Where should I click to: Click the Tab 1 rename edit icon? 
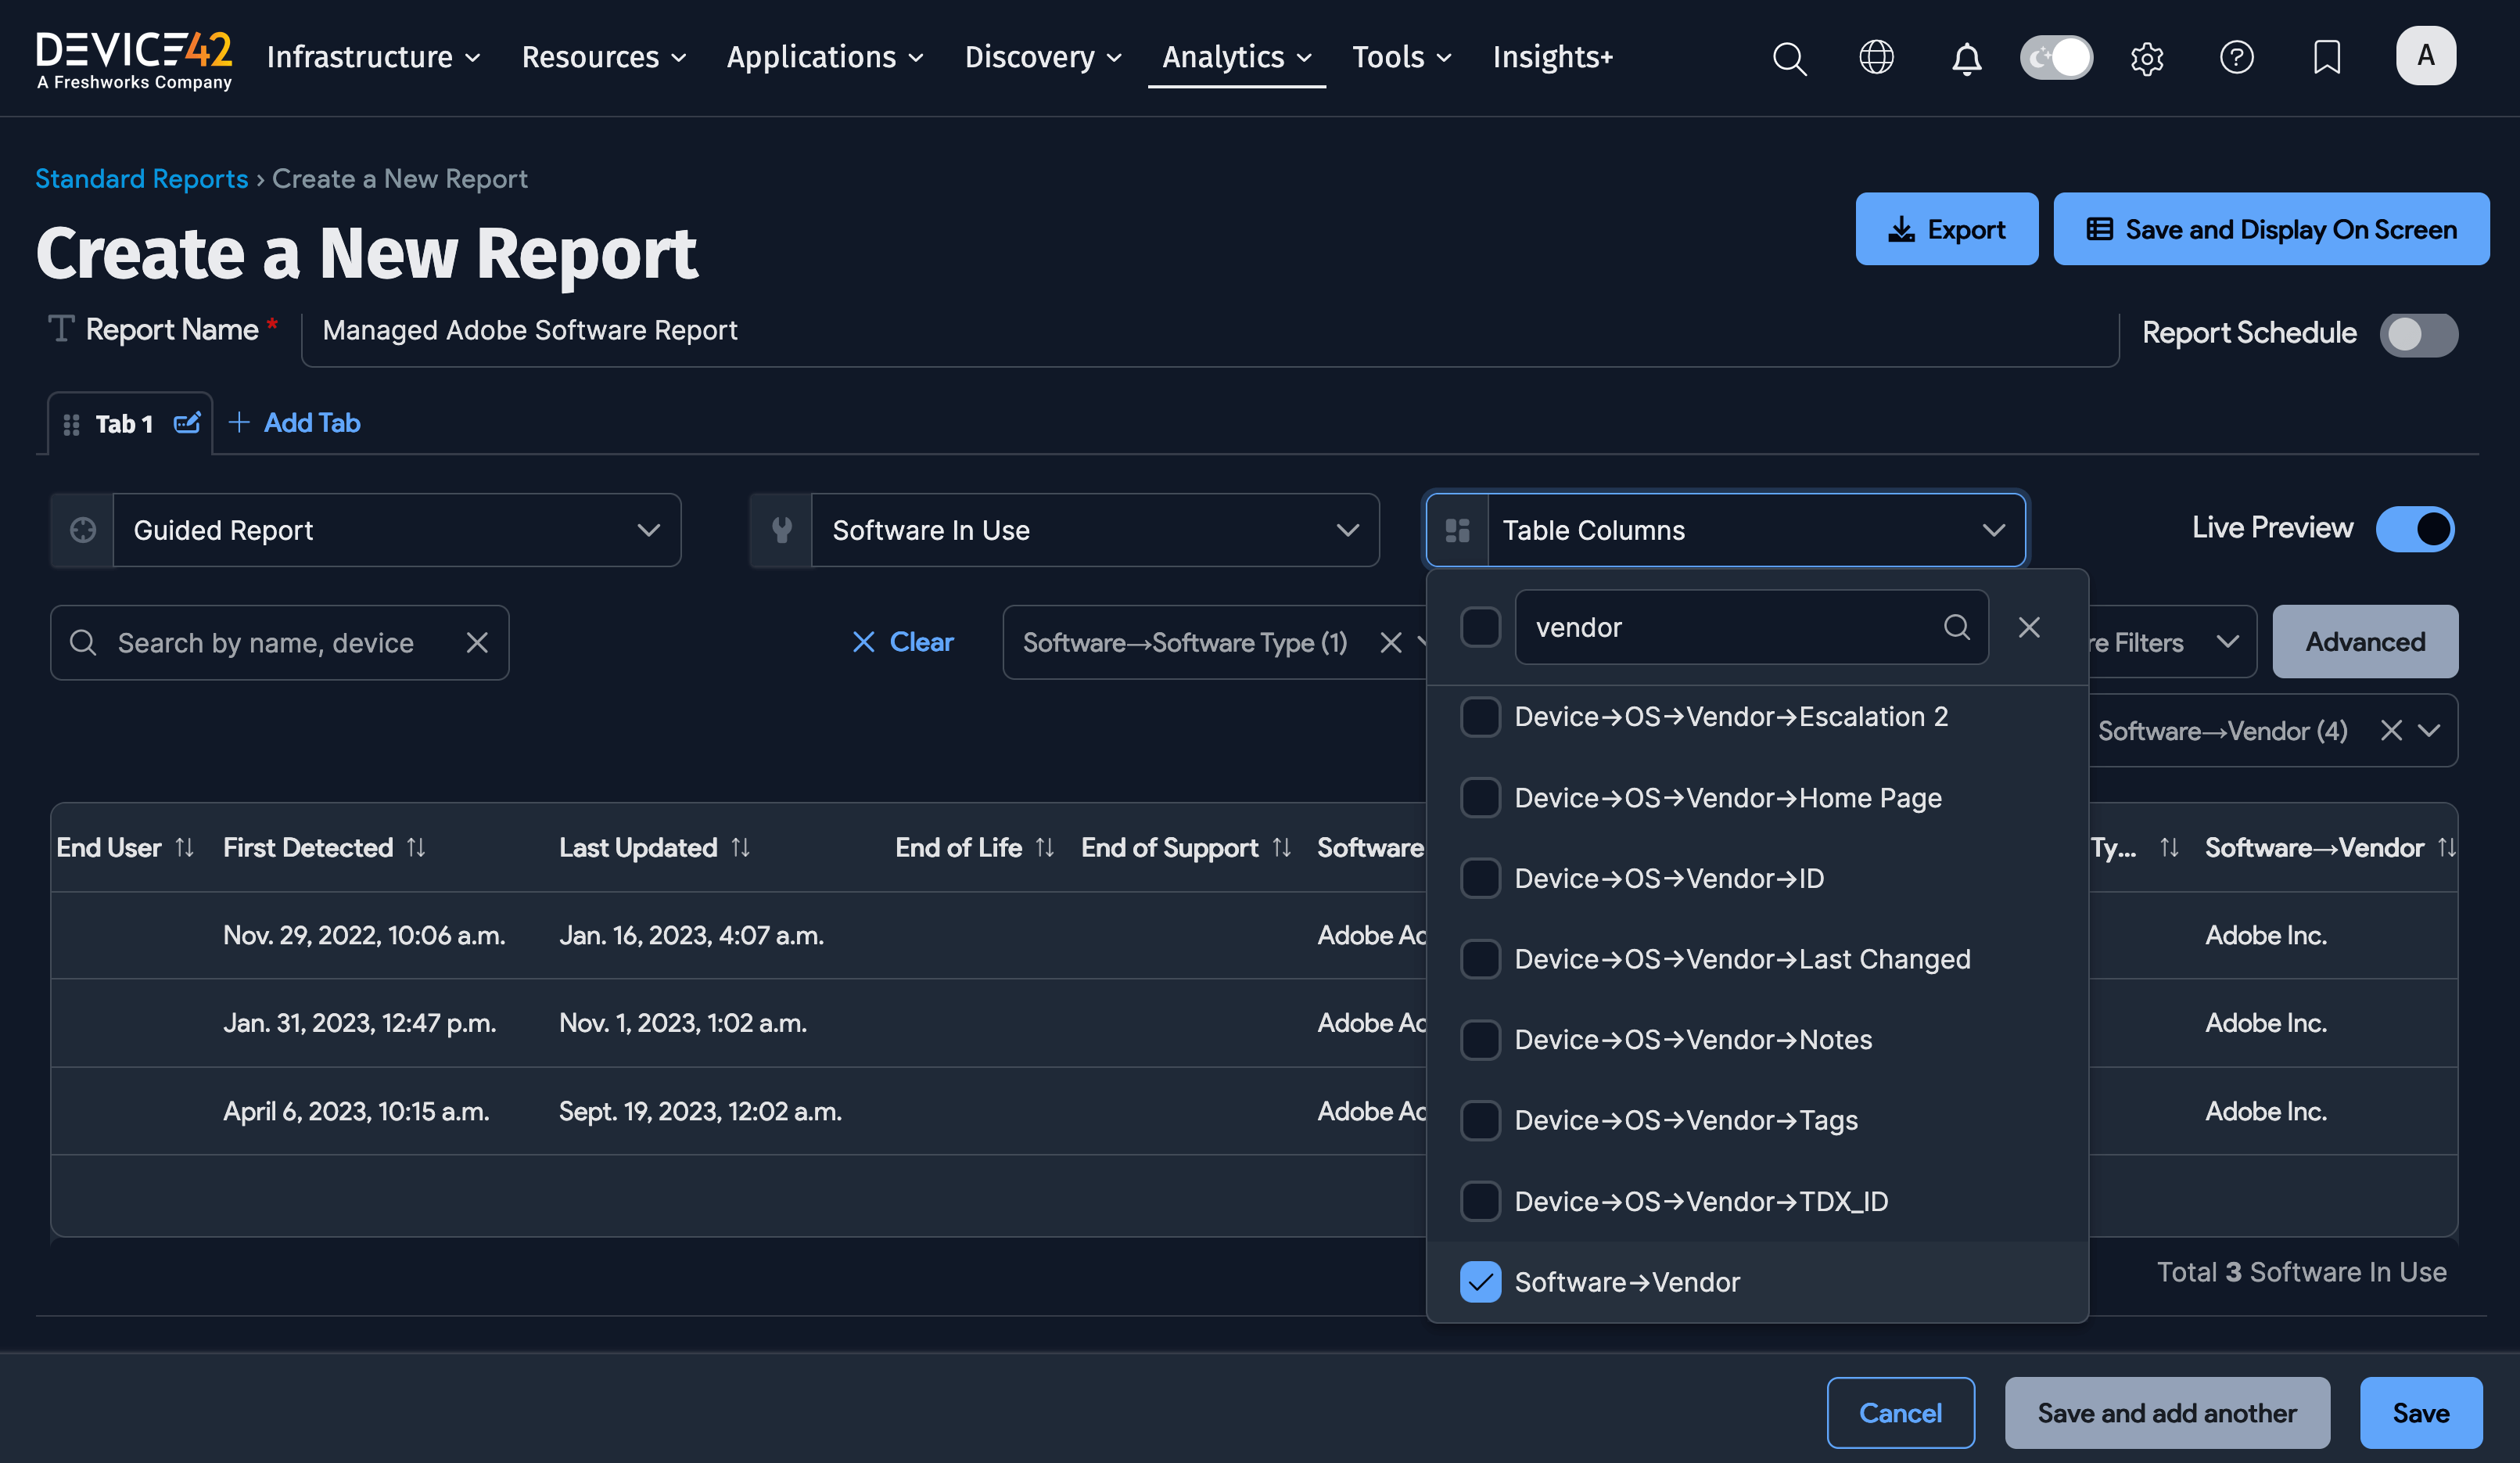click(187, 423)
